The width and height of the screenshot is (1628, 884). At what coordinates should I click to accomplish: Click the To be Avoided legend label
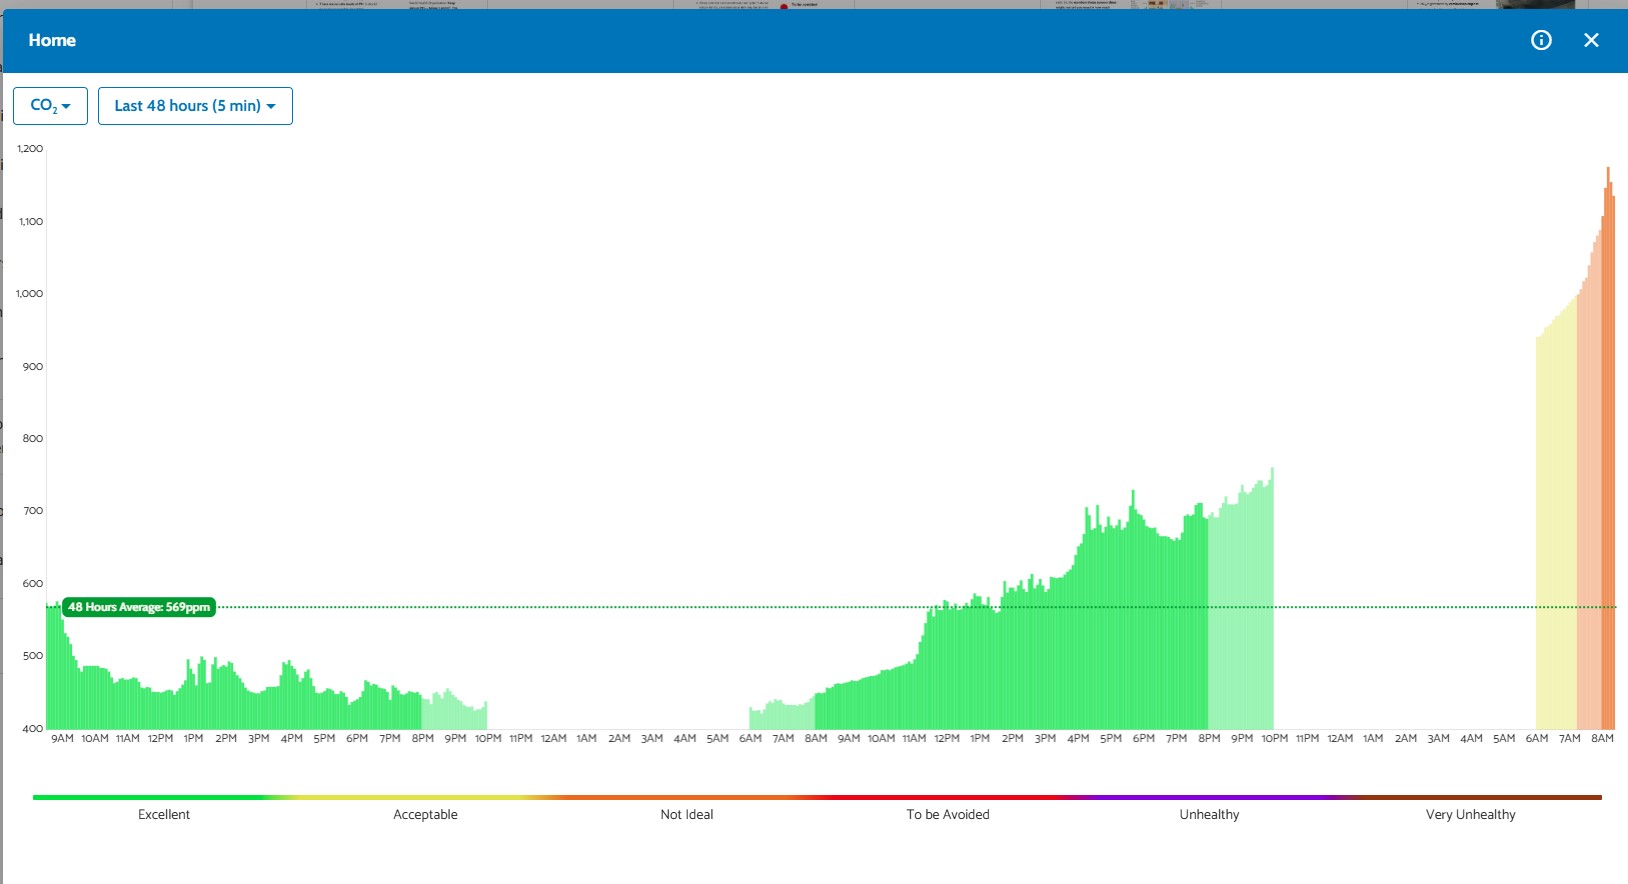[948, 815]
